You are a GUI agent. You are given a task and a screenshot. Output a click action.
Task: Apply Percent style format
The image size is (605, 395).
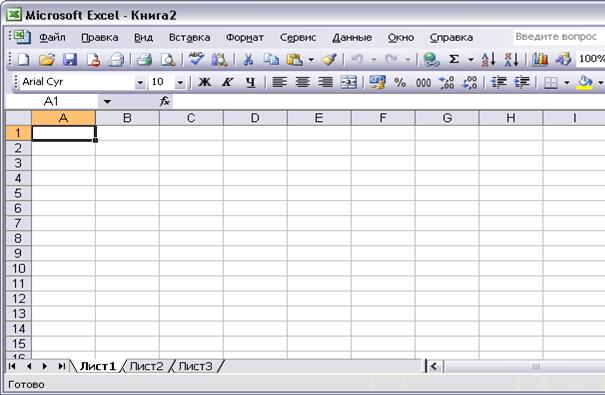point(400,82)
